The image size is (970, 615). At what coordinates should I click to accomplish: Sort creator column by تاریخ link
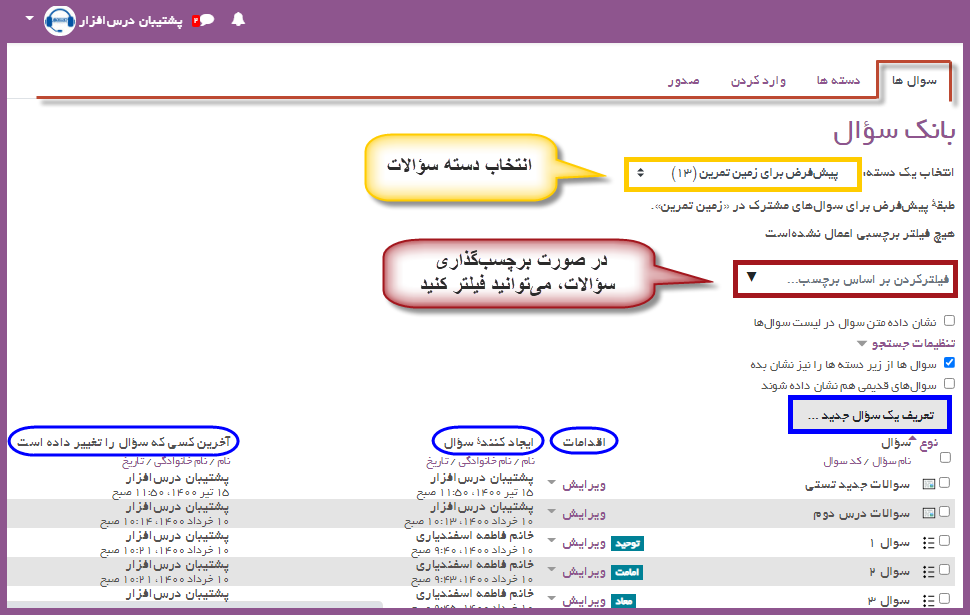(x=437, y=462)
